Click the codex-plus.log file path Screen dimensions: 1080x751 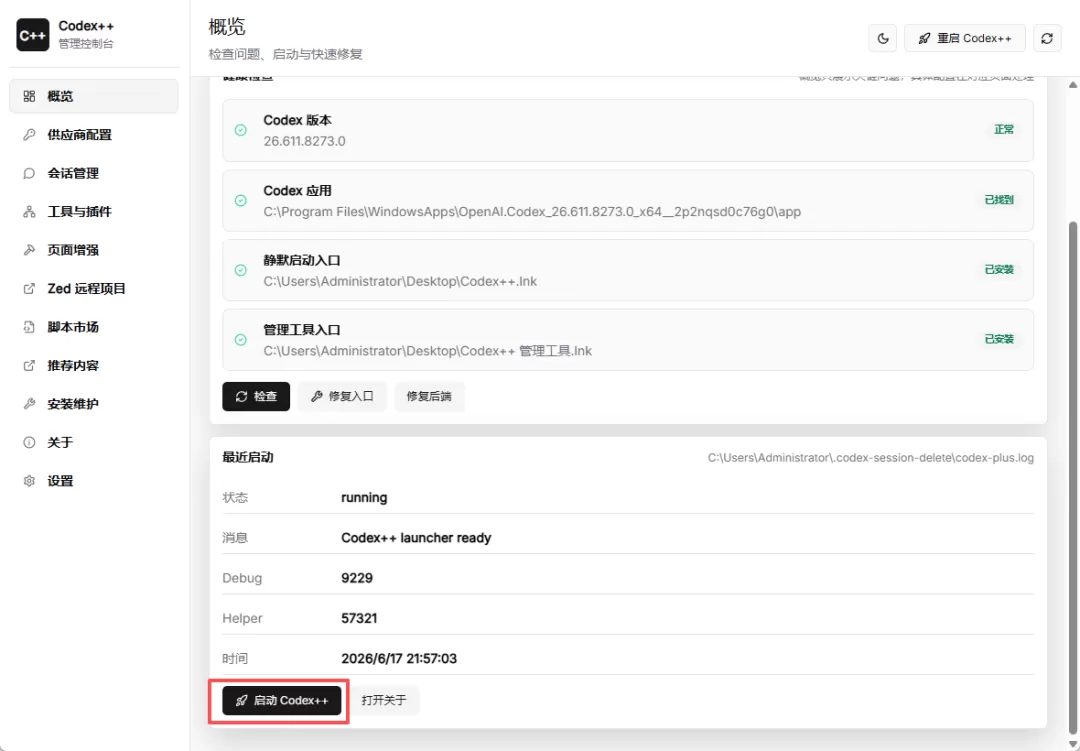point(871,457)
